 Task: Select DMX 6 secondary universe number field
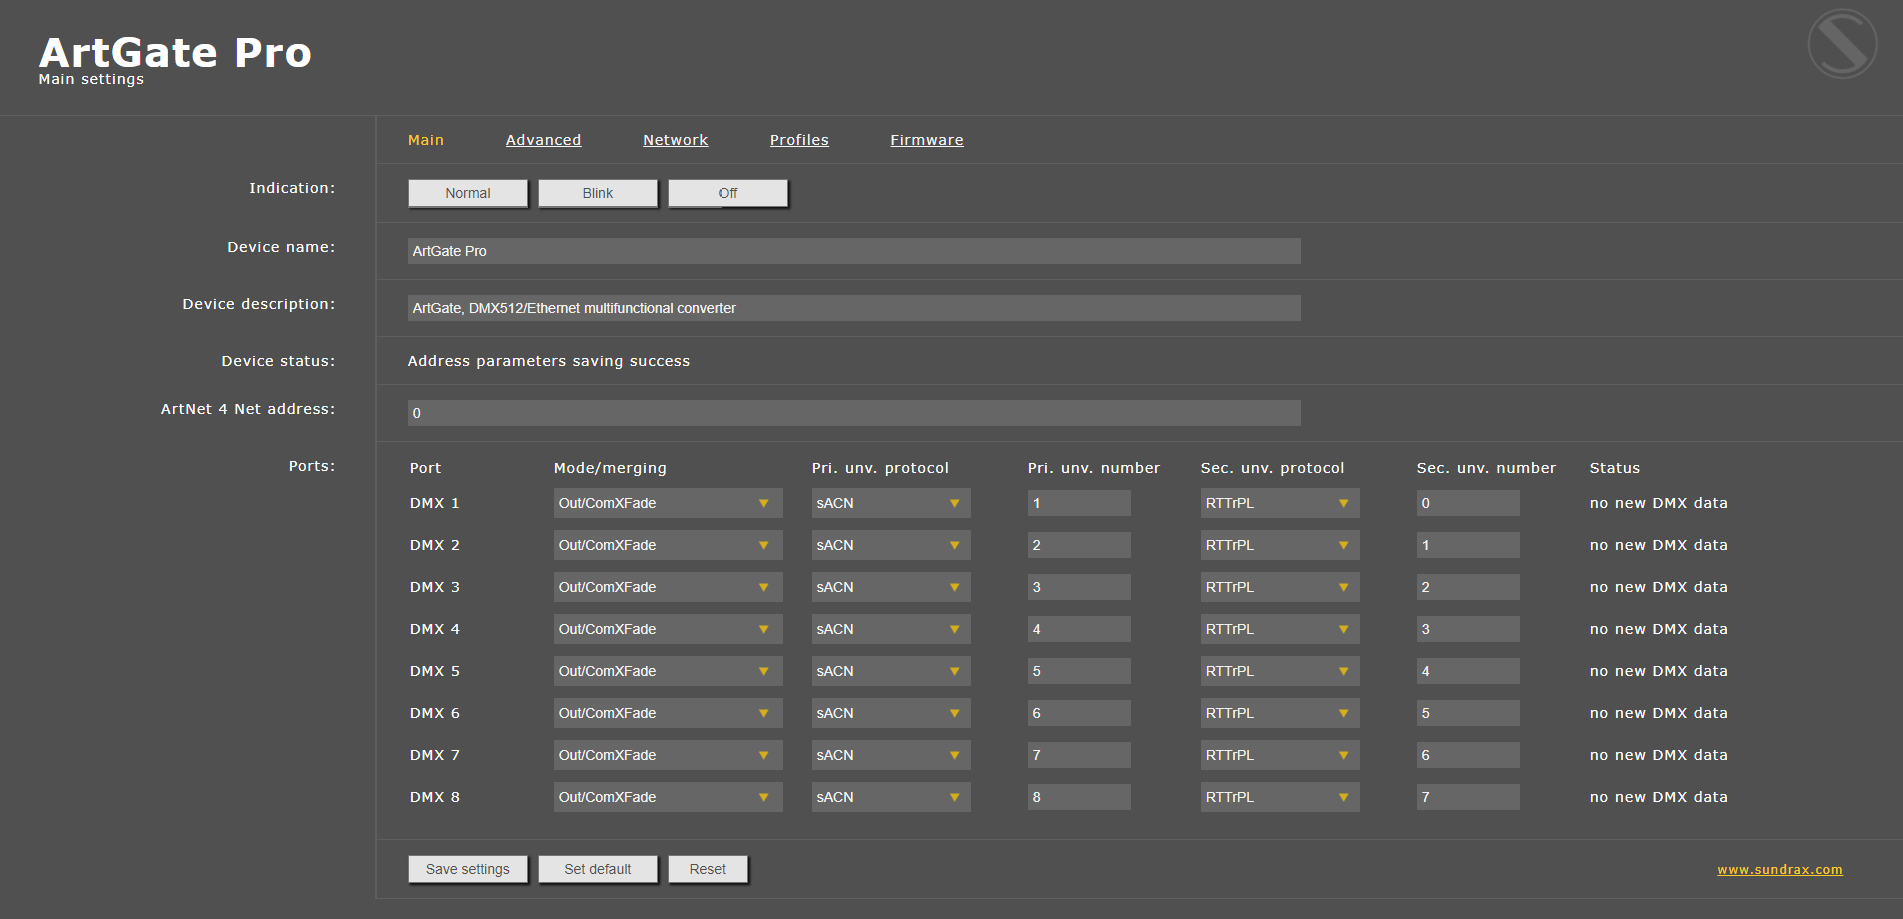tap(1467, 713)
